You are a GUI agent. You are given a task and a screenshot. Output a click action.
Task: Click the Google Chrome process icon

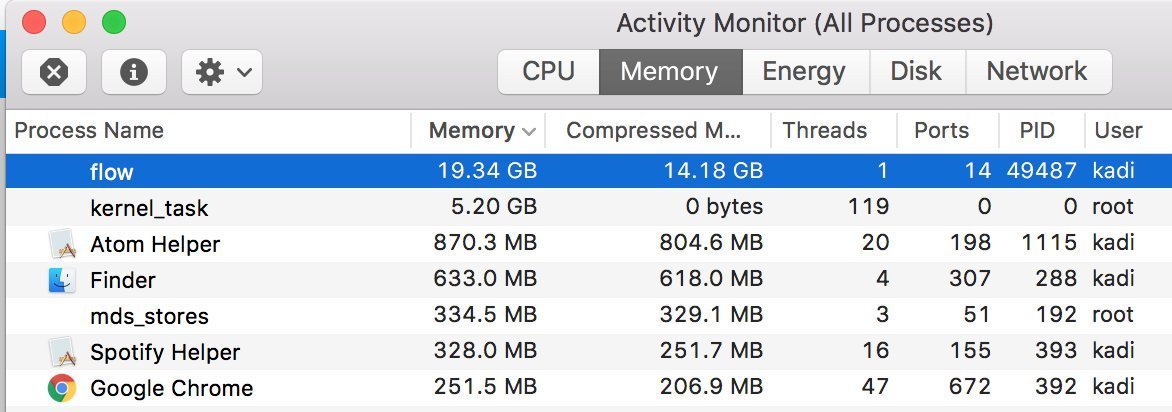(x=62, y=388)
